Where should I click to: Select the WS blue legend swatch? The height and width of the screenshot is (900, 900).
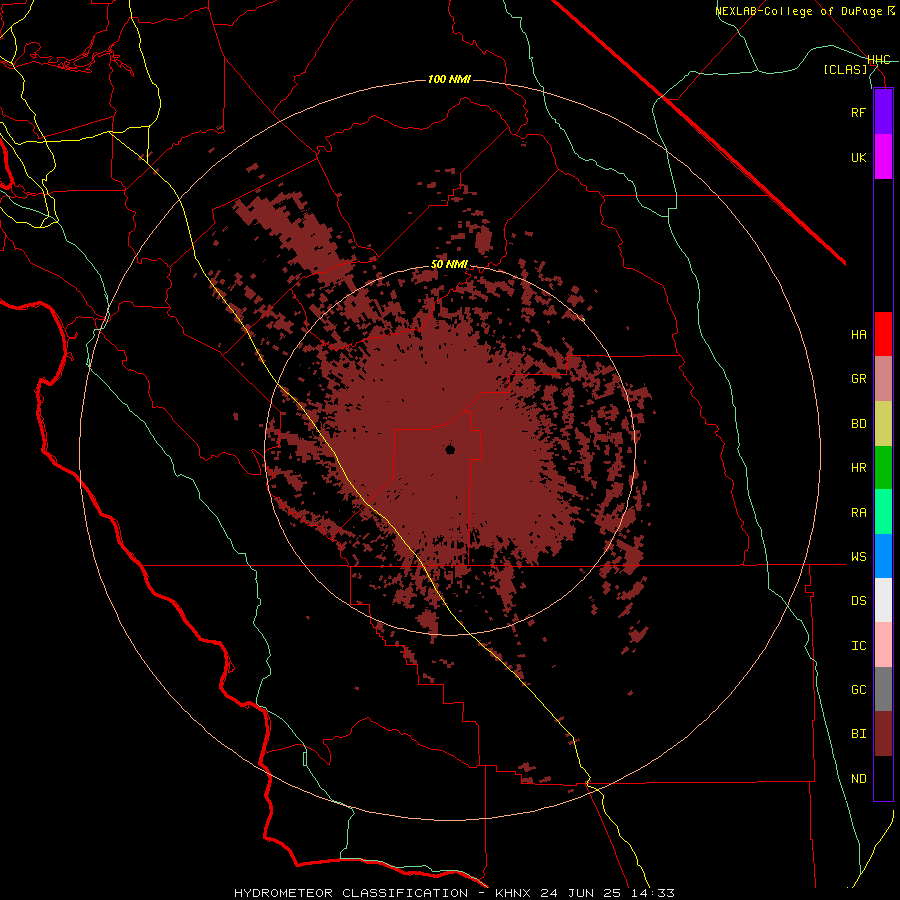(883, 556)
